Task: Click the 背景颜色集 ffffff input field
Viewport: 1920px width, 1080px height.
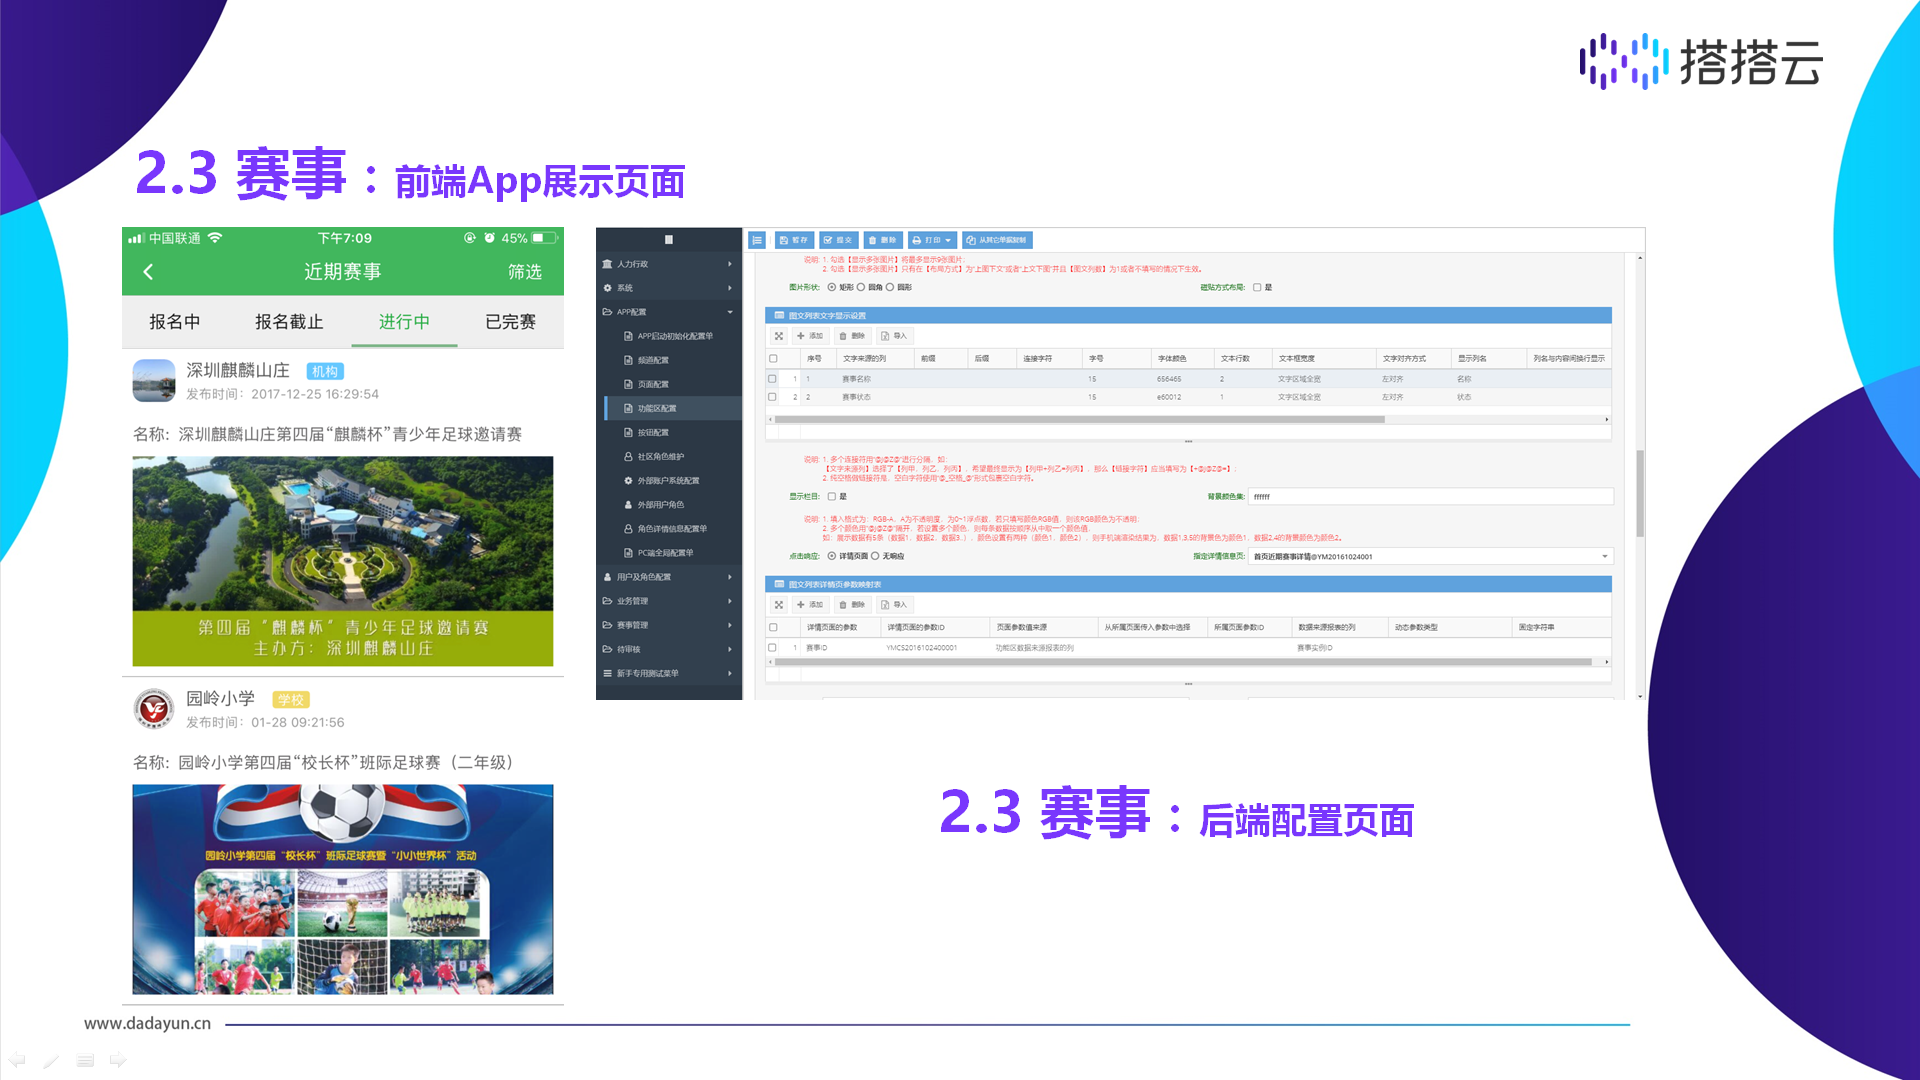Action: click(x=1430, y=497)
